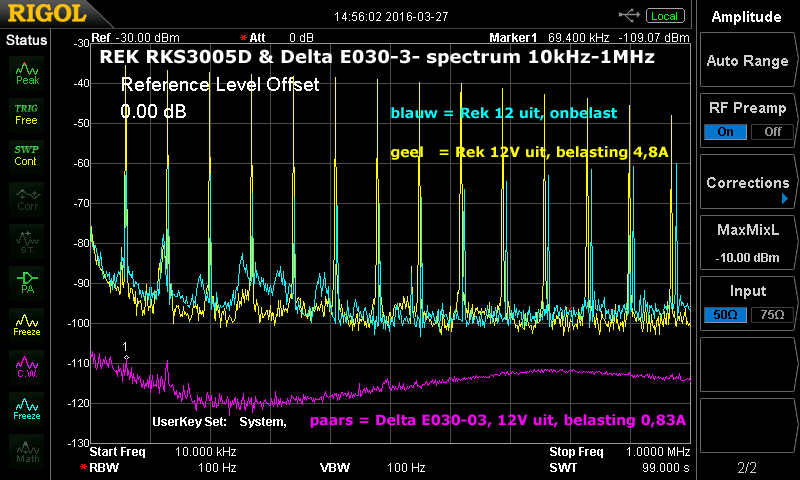Viewport: 800px width, 480px height.
Task: Click the 2/2 menu page indicator
Action: point(747,467)
